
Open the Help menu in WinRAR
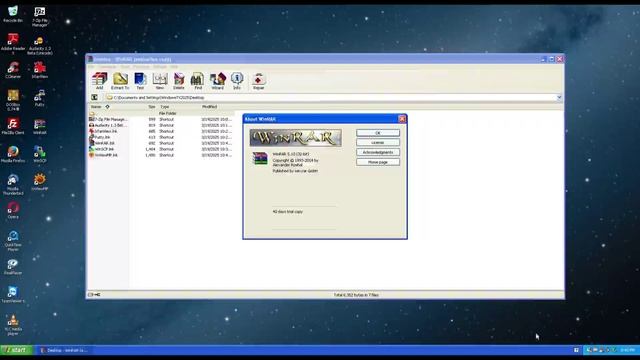point(174,67)
